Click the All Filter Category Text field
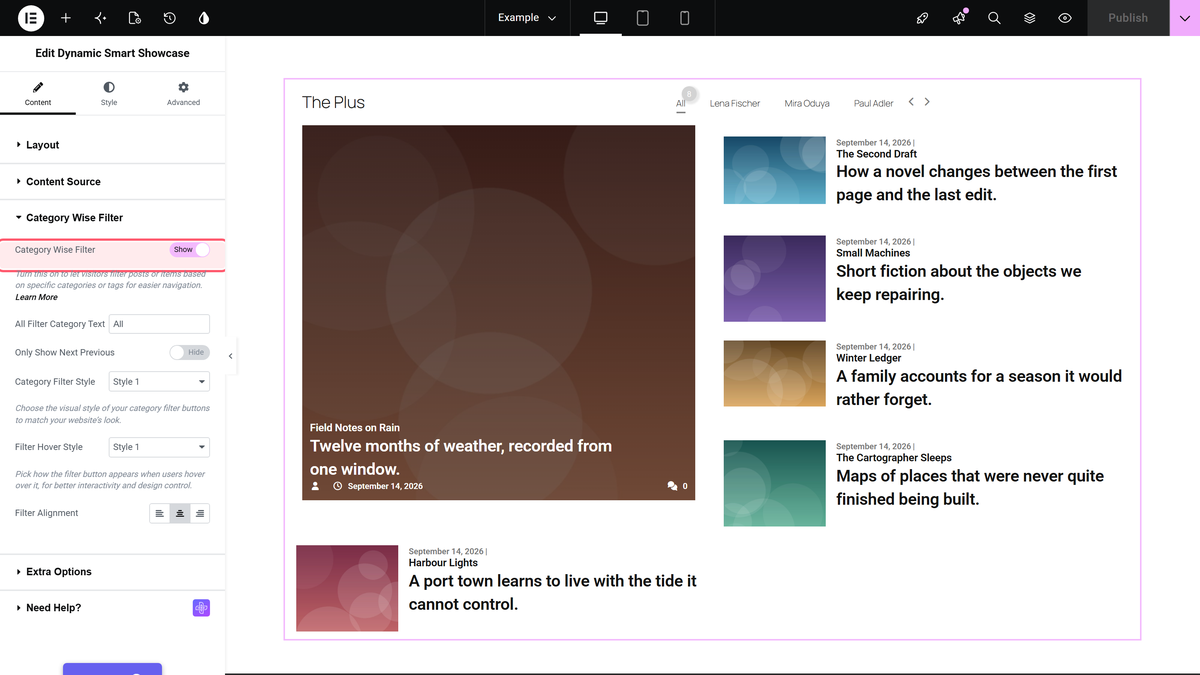 159,324
